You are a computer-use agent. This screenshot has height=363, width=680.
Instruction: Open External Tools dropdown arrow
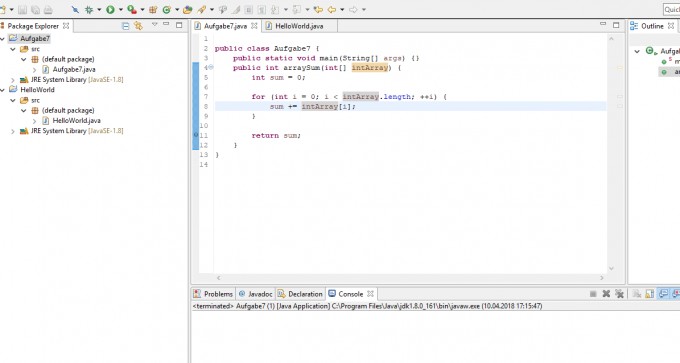(x=142, y=10)
